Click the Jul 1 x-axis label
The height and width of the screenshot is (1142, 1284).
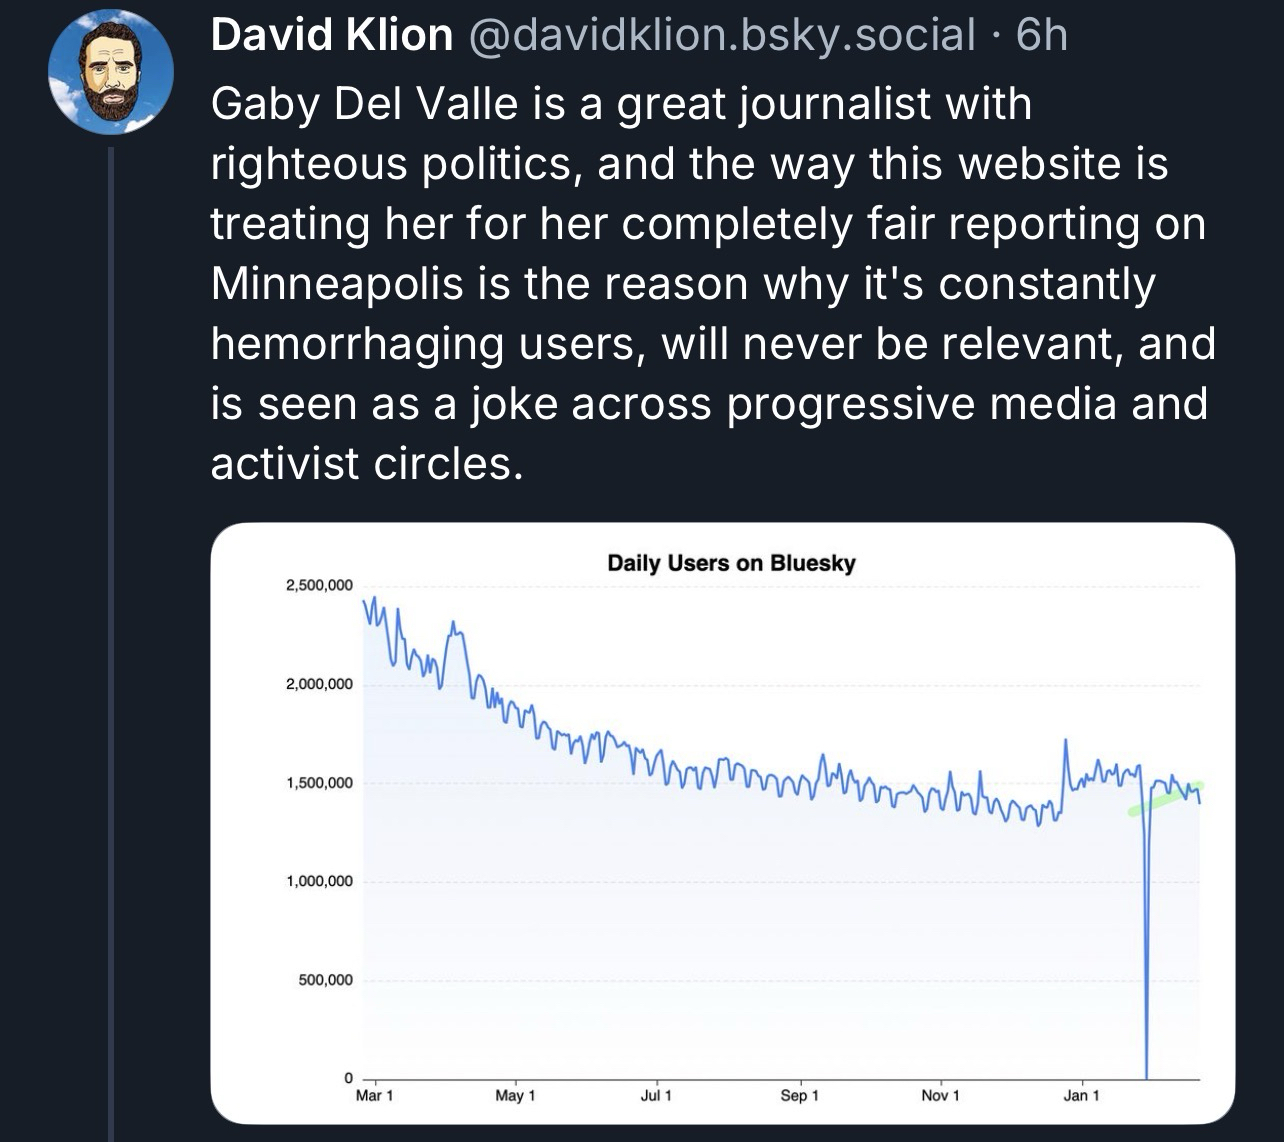coord(656,1096)
